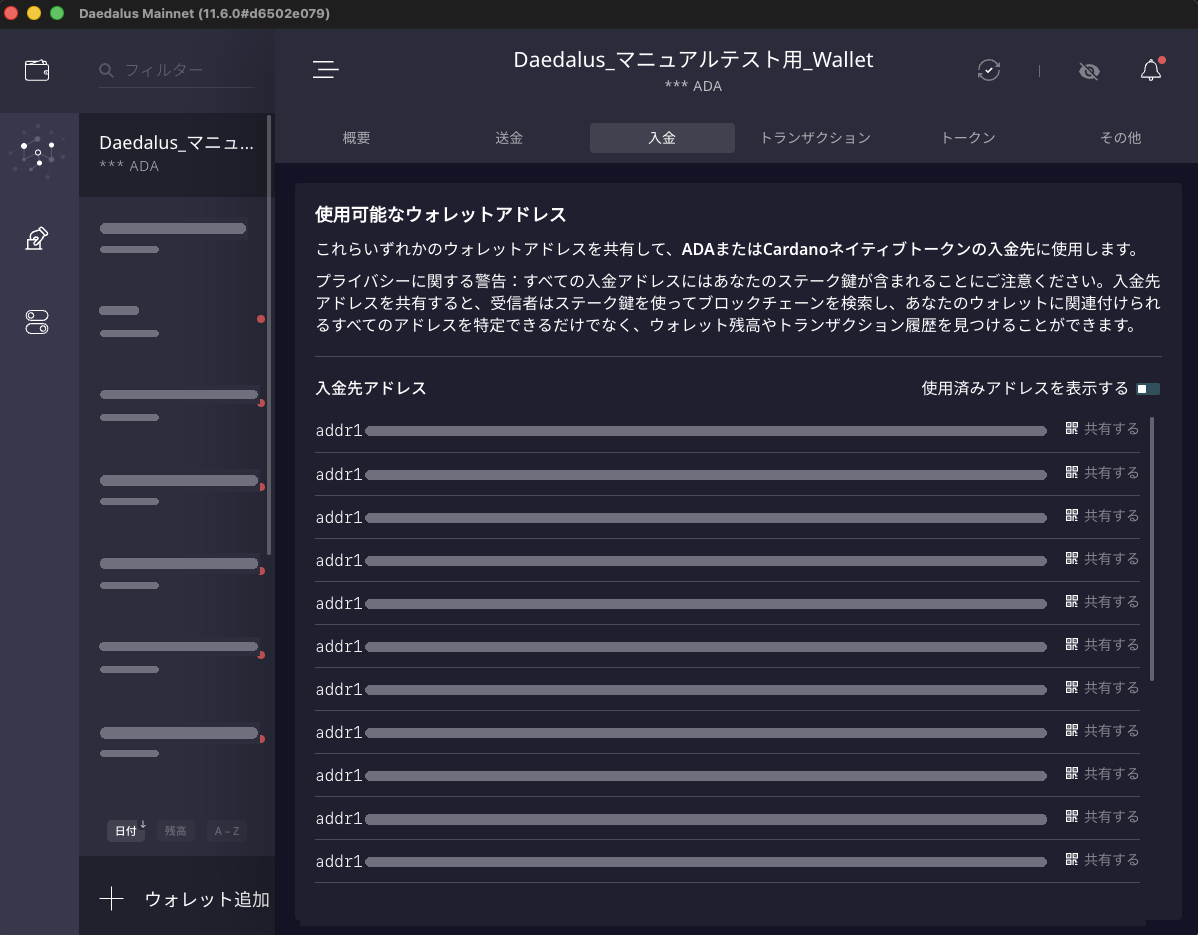
Task: Open the トランザクション tab
Action: [x=815, y=138]
